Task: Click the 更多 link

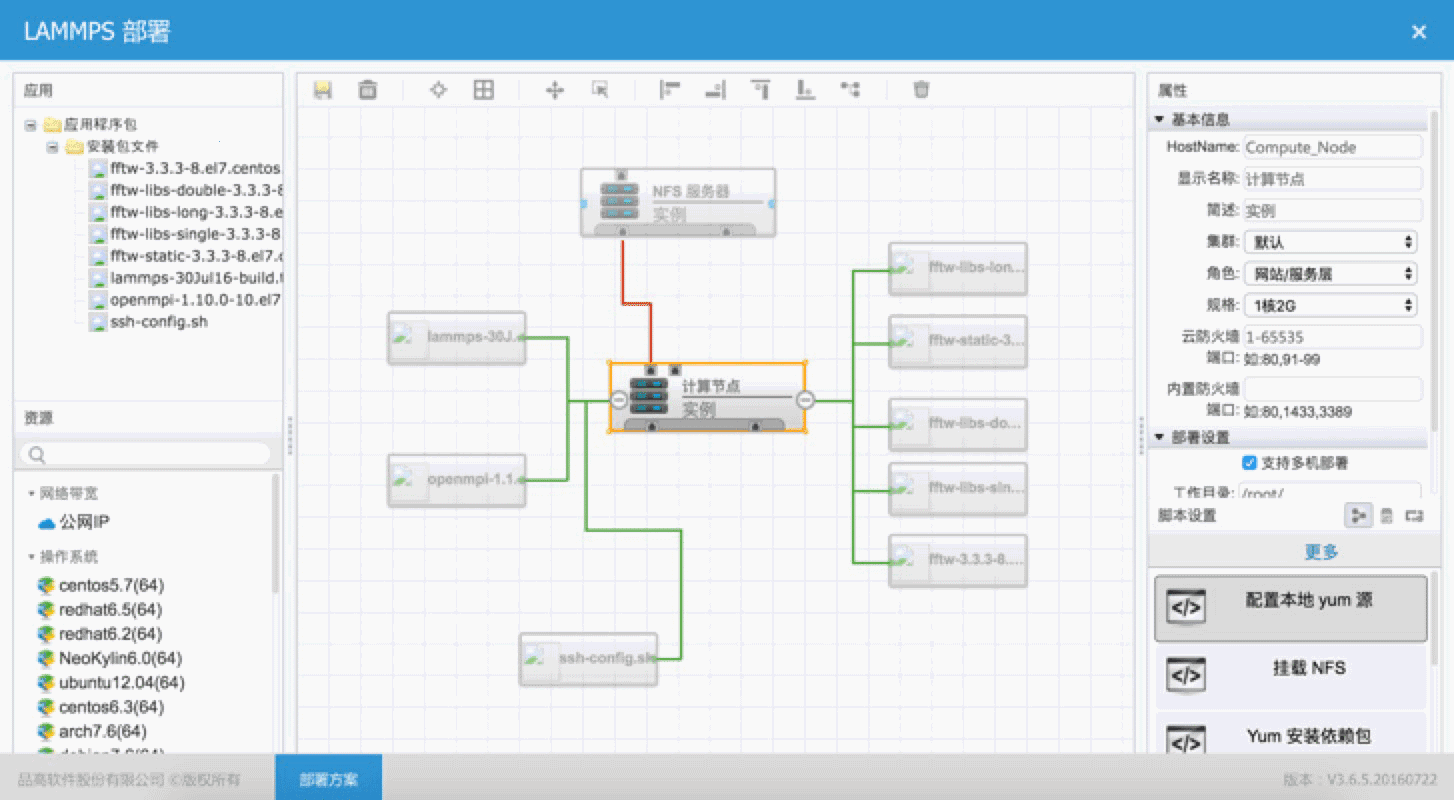Action: (x=1321, y=552)
